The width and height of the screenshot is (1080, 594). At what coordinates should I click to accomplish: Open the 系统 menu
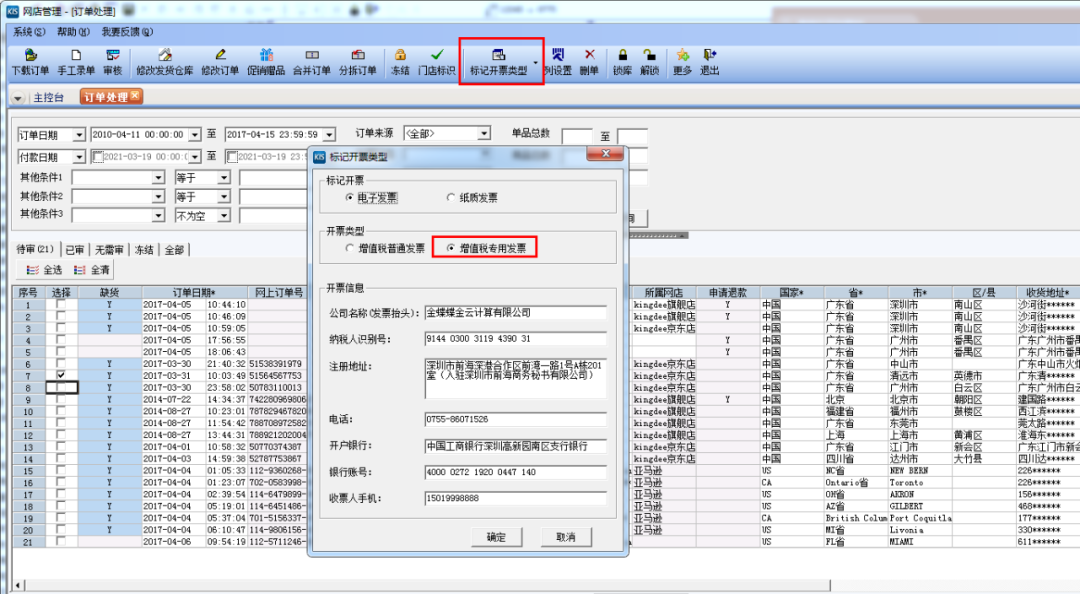(27, 32)
